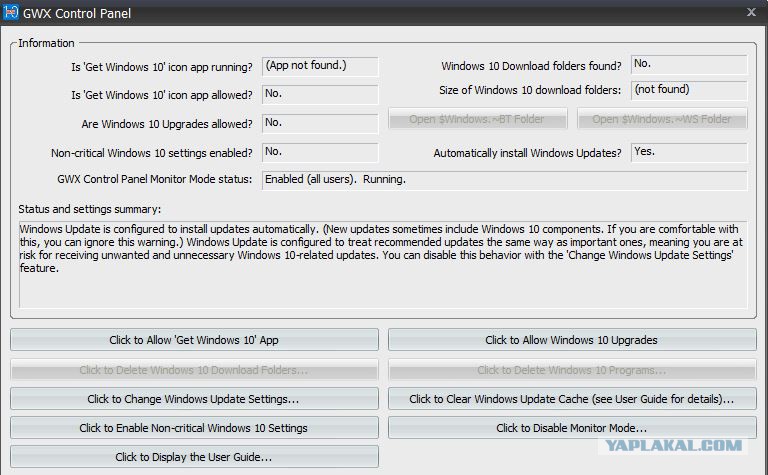Click to Allow 'Get Windows 10' App
This screenshot has height=475, width=768.
pos(194,340)
